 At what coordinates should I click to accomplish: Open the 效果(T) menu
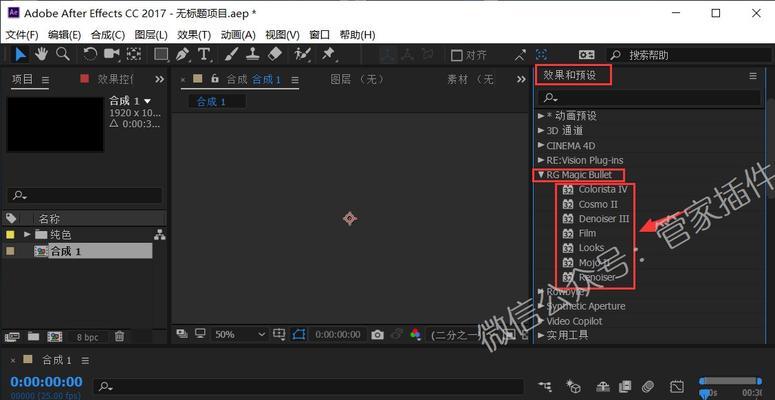194,35
